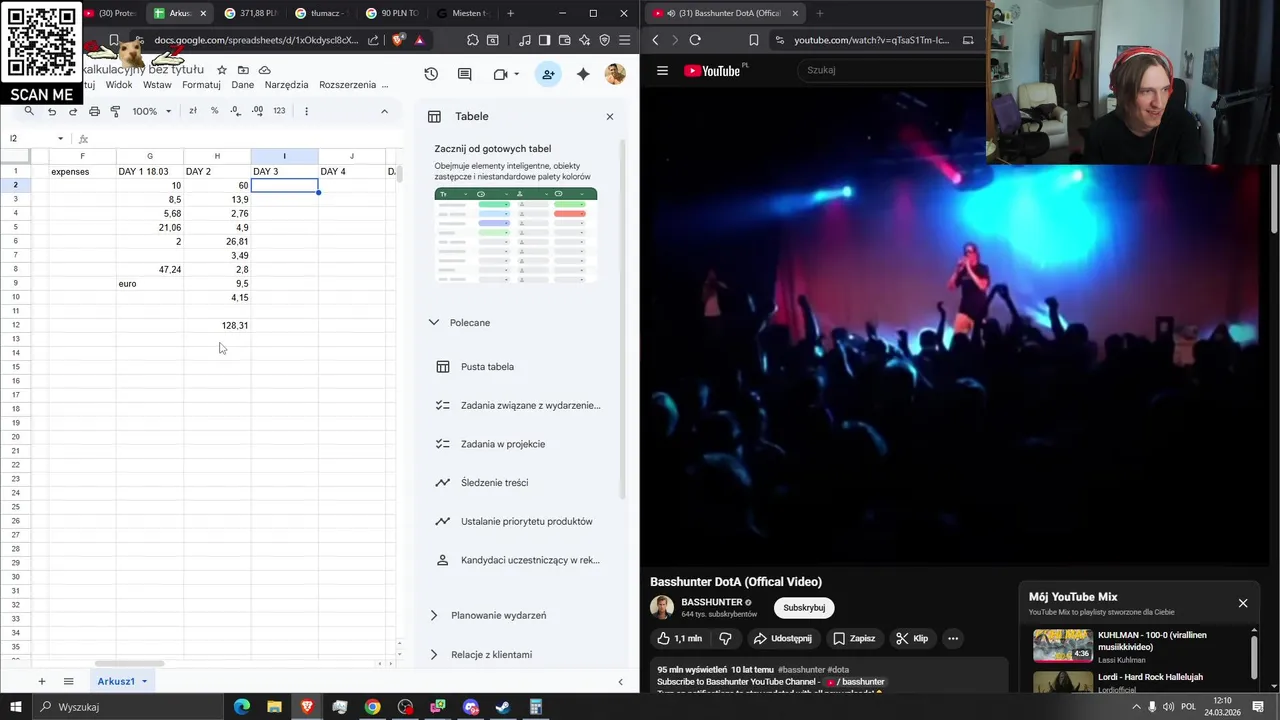Expand Relacje z klientami section

point(433,654)
